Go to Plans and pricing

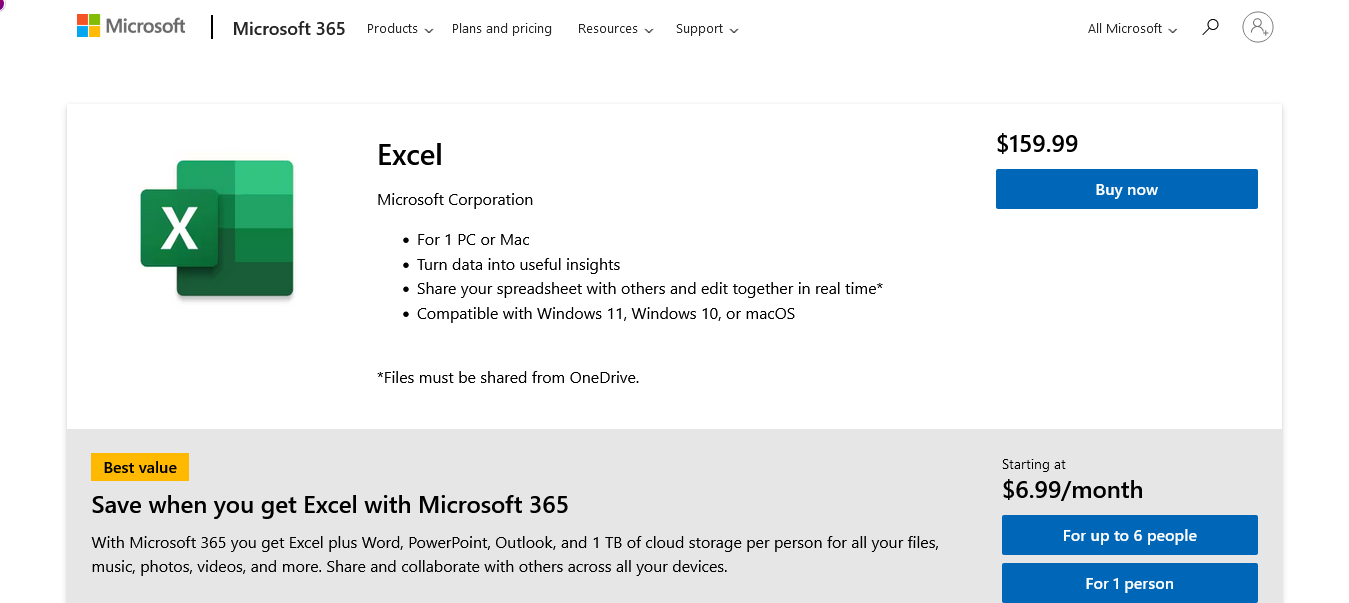502,29
